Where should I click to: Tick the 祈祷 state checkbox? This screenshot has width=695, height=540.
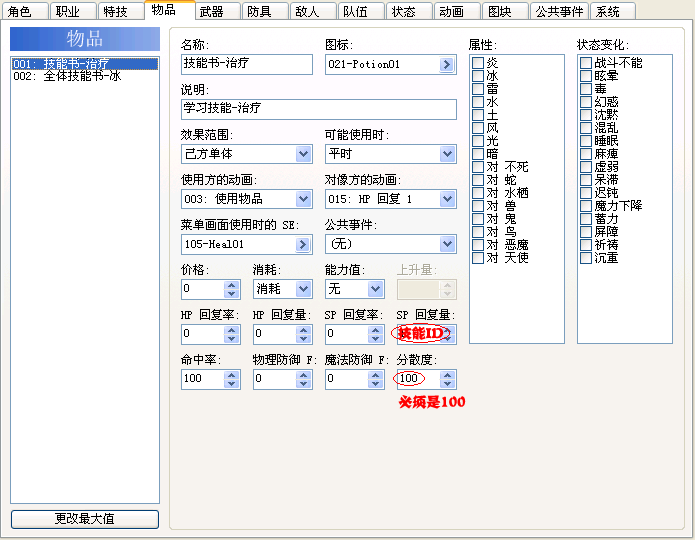[586, 245]
